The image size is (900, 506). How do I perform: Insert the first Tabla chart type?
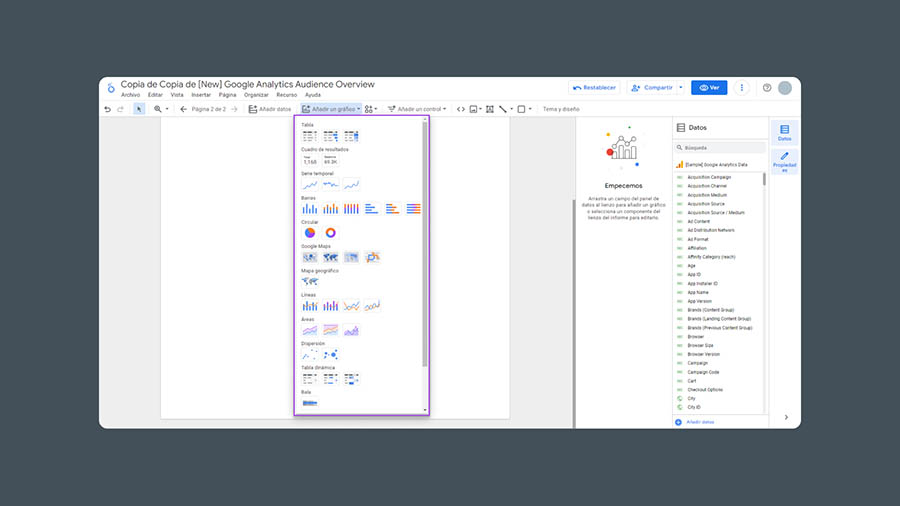tap(310, 136)
